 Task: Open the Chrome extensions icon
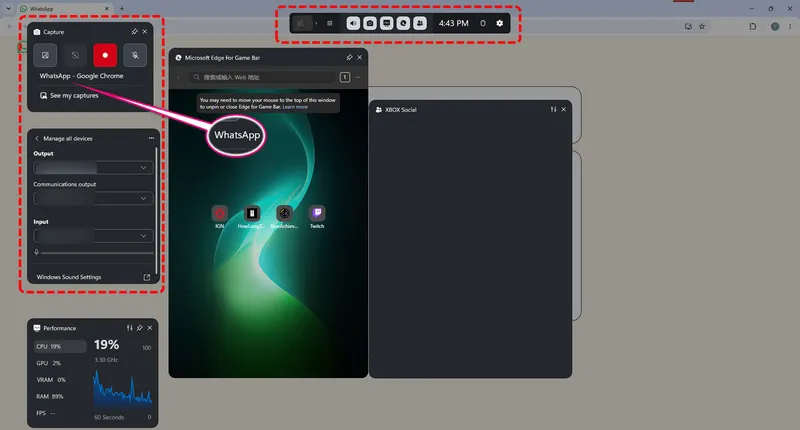click(753, 27)
